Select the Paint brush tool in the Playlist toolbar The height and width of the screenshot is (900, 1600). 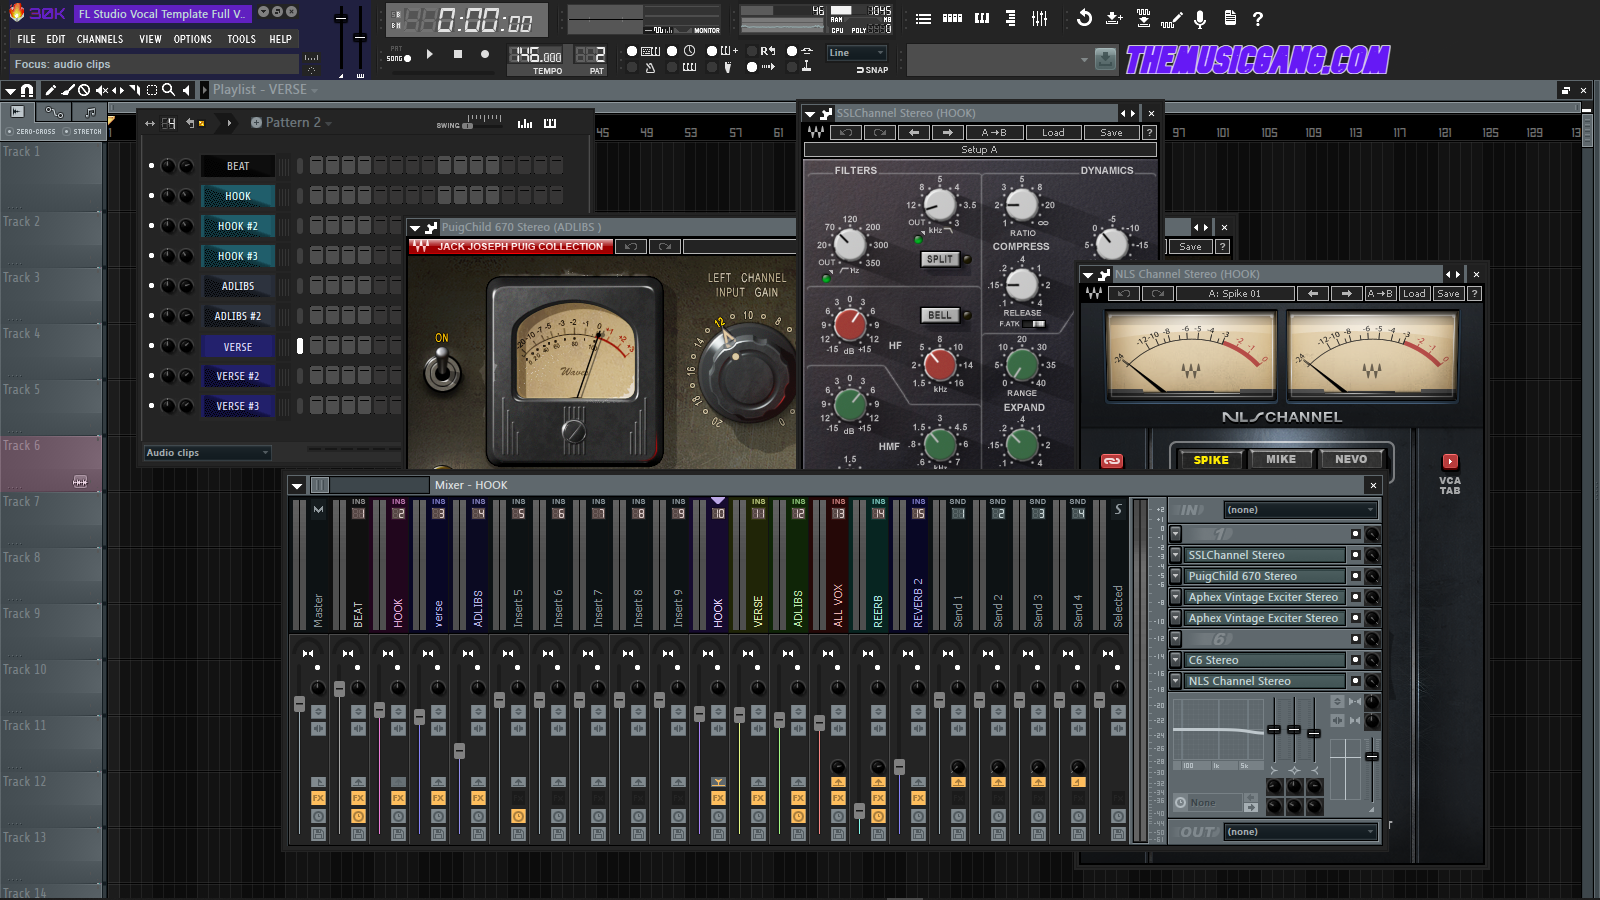[x=67, y=90]
